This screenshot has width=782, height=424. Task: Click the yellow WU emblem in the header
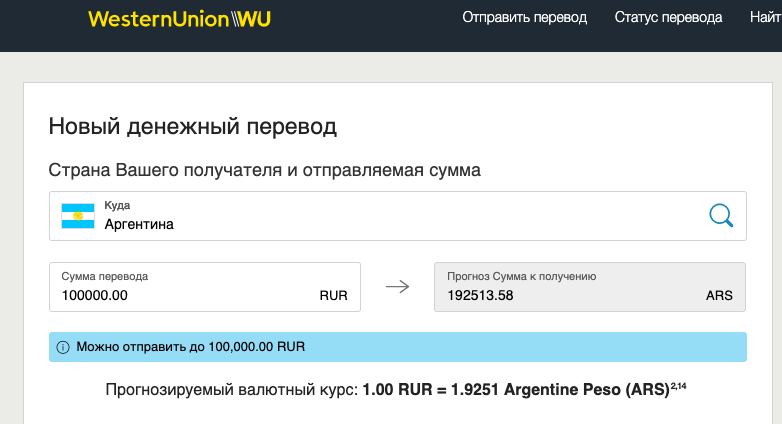252,19
